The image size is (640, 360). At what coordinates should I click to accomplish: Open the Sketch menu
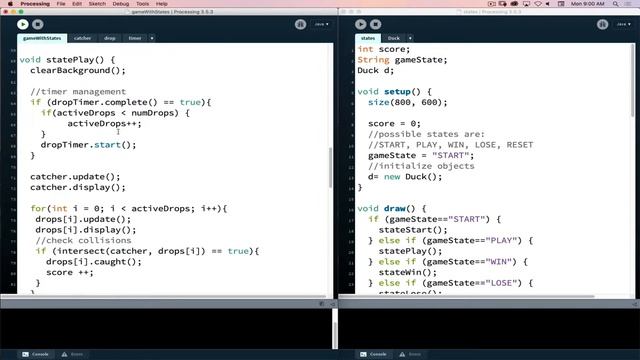click(97, 4)
